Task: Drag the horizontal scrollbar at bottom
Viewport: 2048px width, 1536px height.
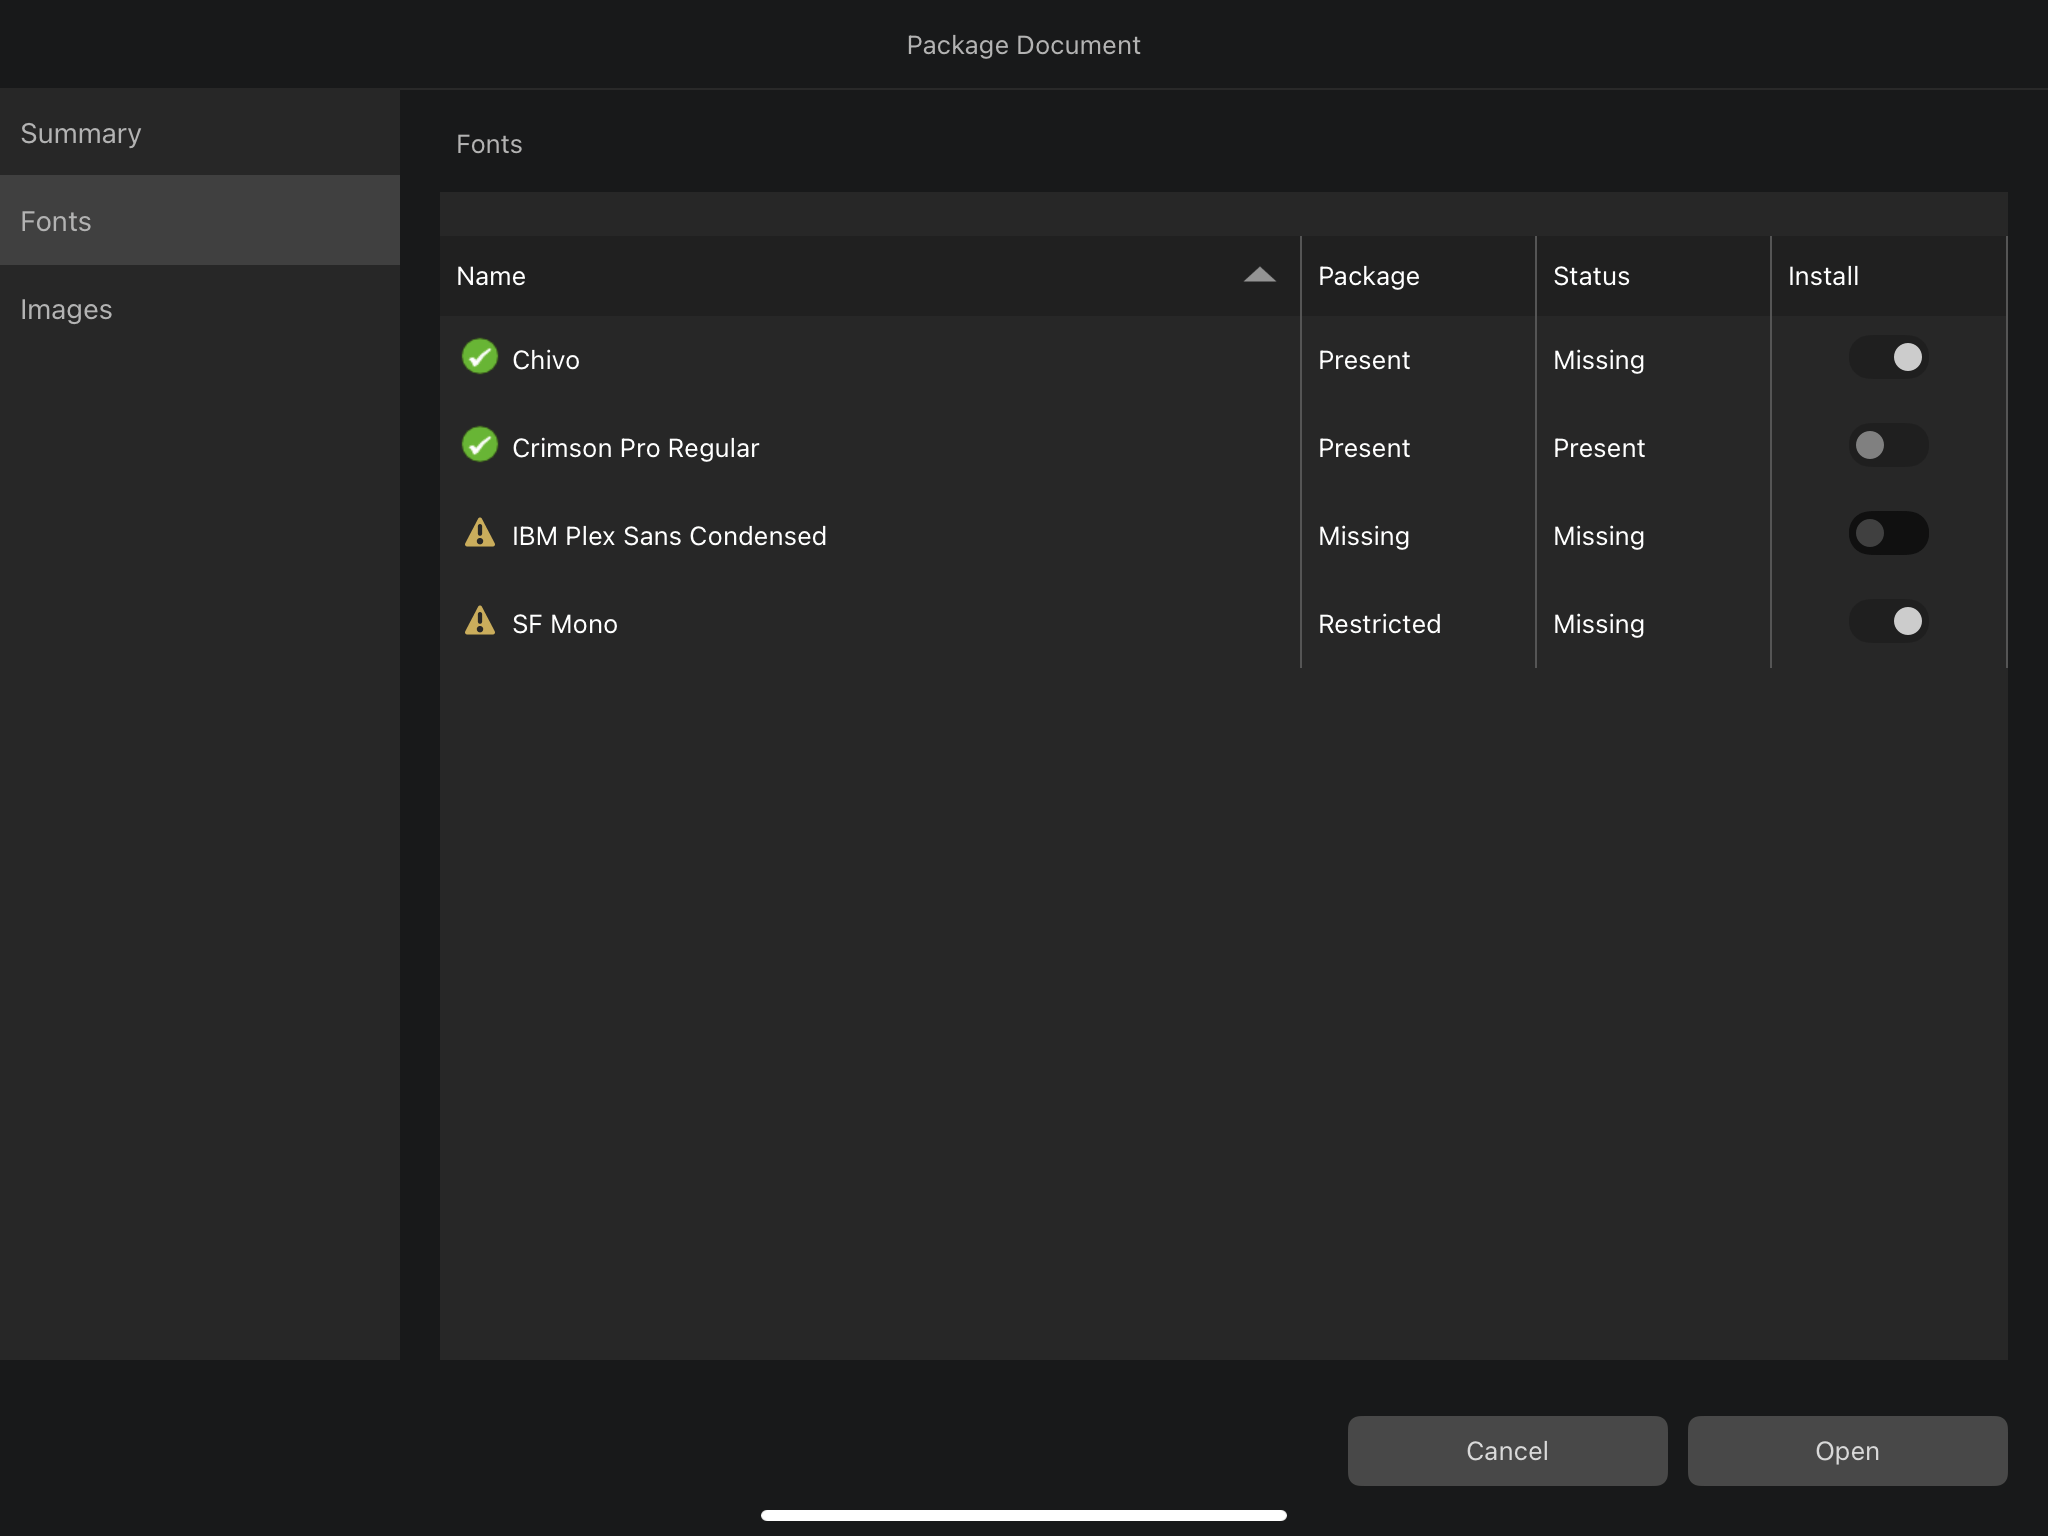Action: [1024, 1512]
